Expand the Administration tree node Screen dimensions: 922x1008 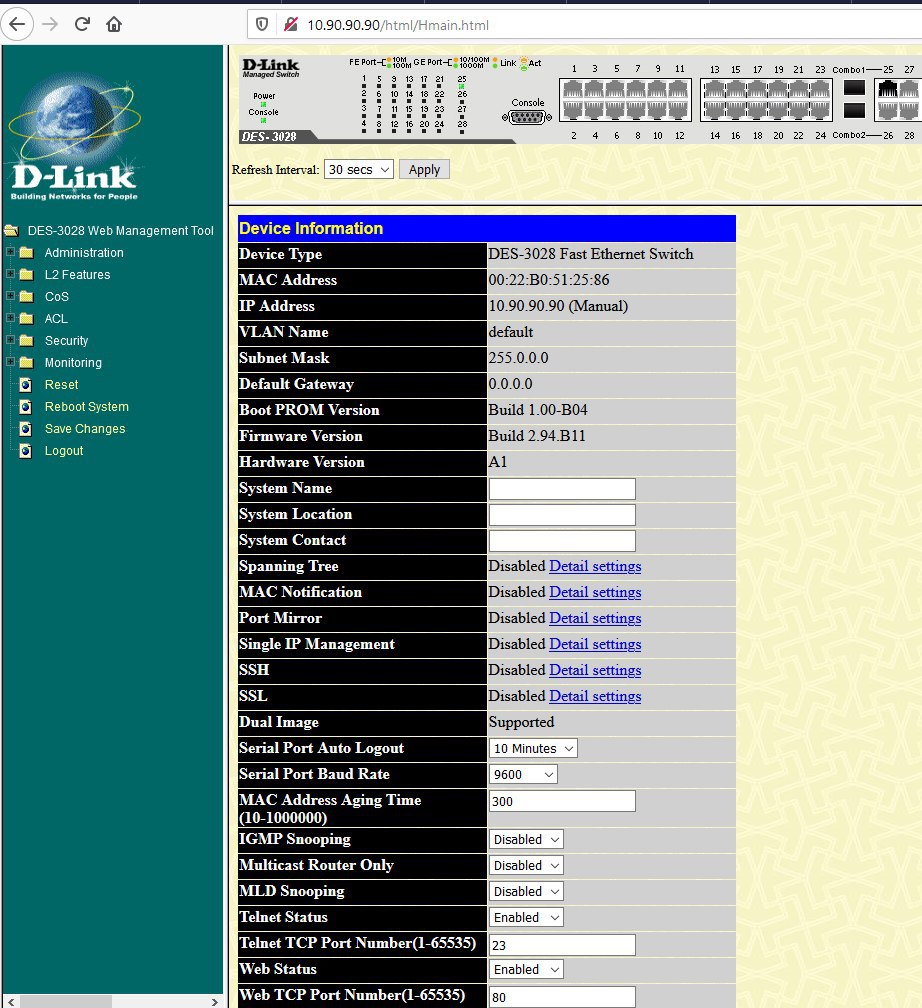10,252
